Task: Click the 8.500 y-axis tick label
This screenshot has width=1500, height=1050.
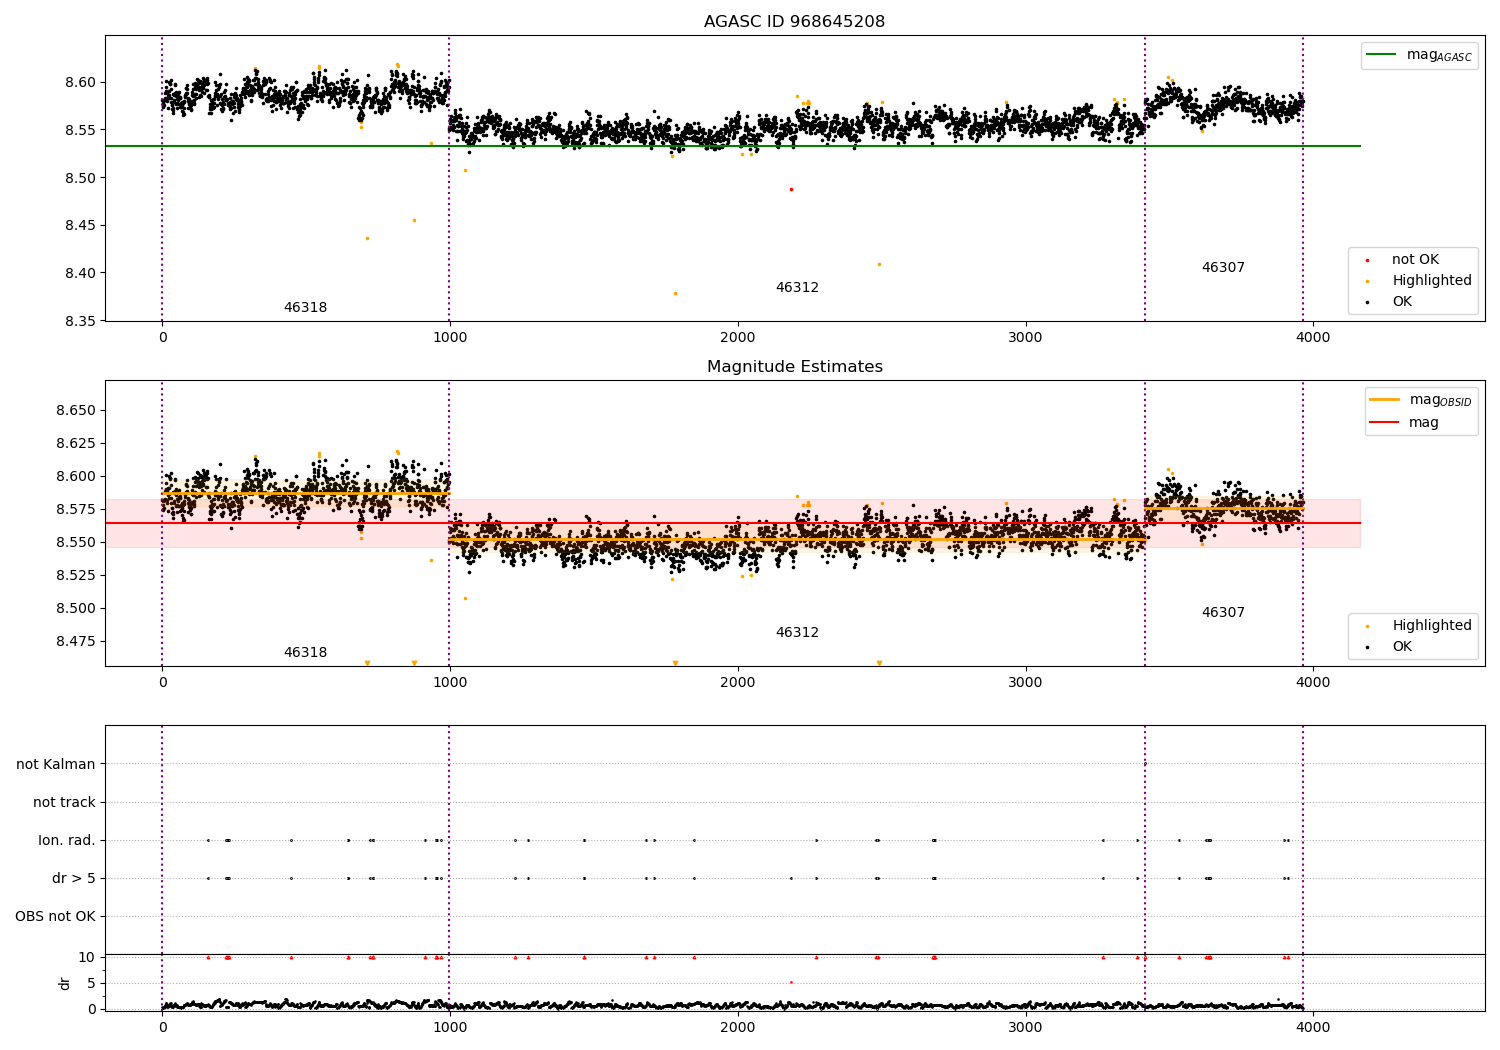Action: click(75, 609)
